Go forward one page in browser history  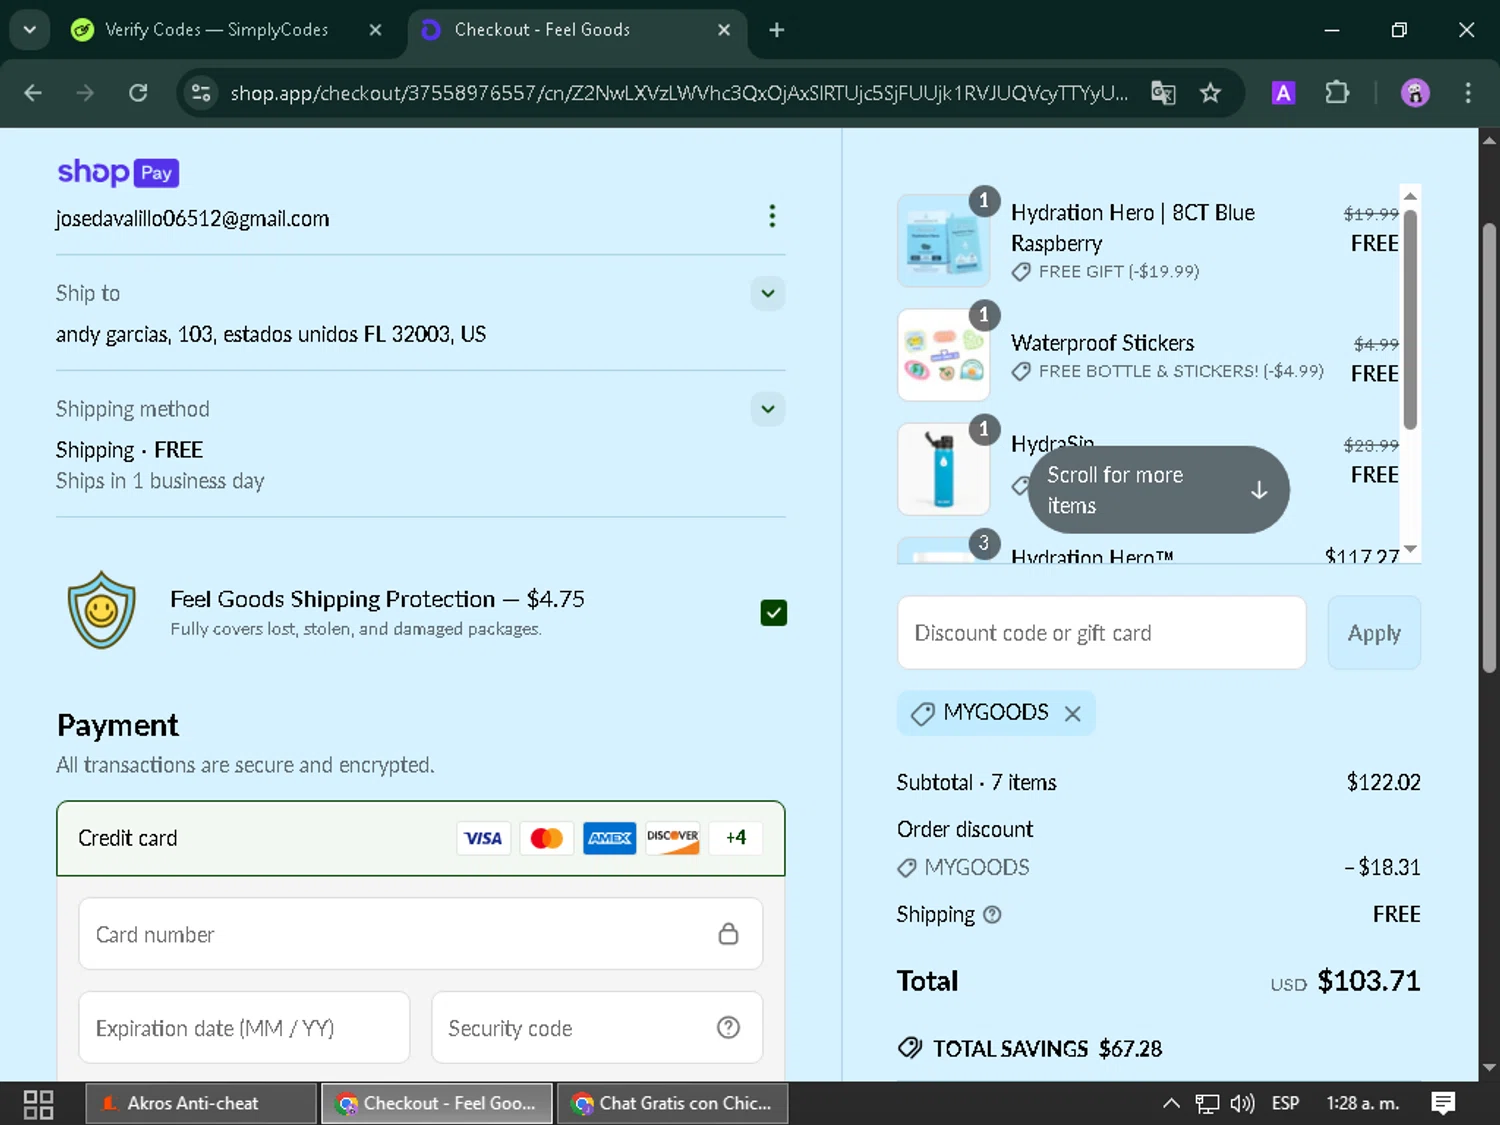pos(85,93)
